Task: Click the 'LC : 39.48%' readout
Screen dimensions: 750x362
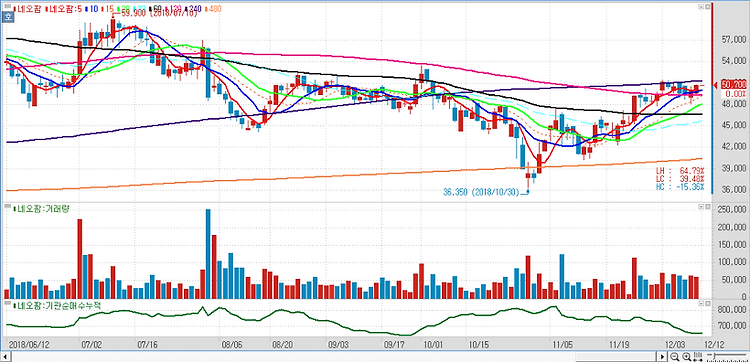Action: pos(680,179)
